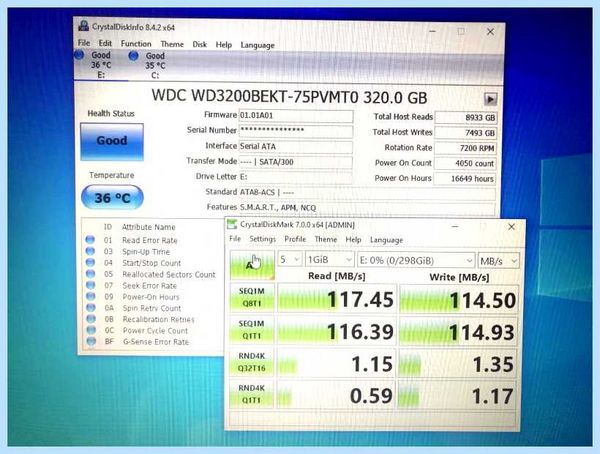Click the All benchmark start button
Image resolution: width=600 pixels, height=454 pixels.
[x=252, y=265]
